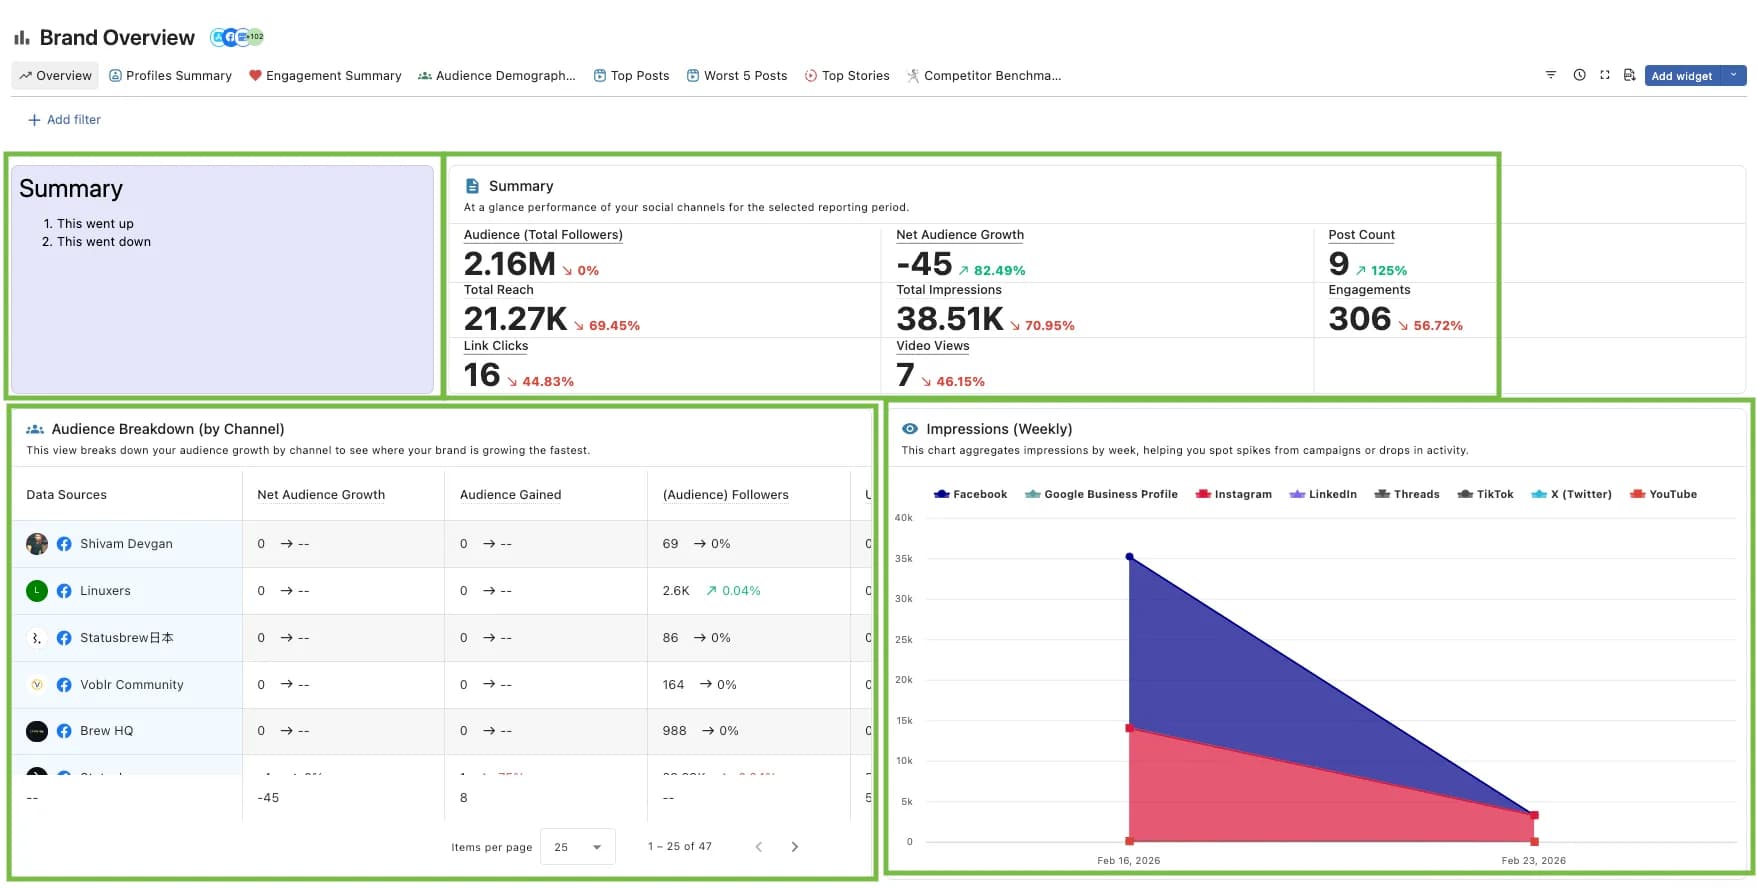This screenshot has width=1757, height=888.
Task: Click the Brand Overview bar chart icon
Action: click(x=21, y=38)
